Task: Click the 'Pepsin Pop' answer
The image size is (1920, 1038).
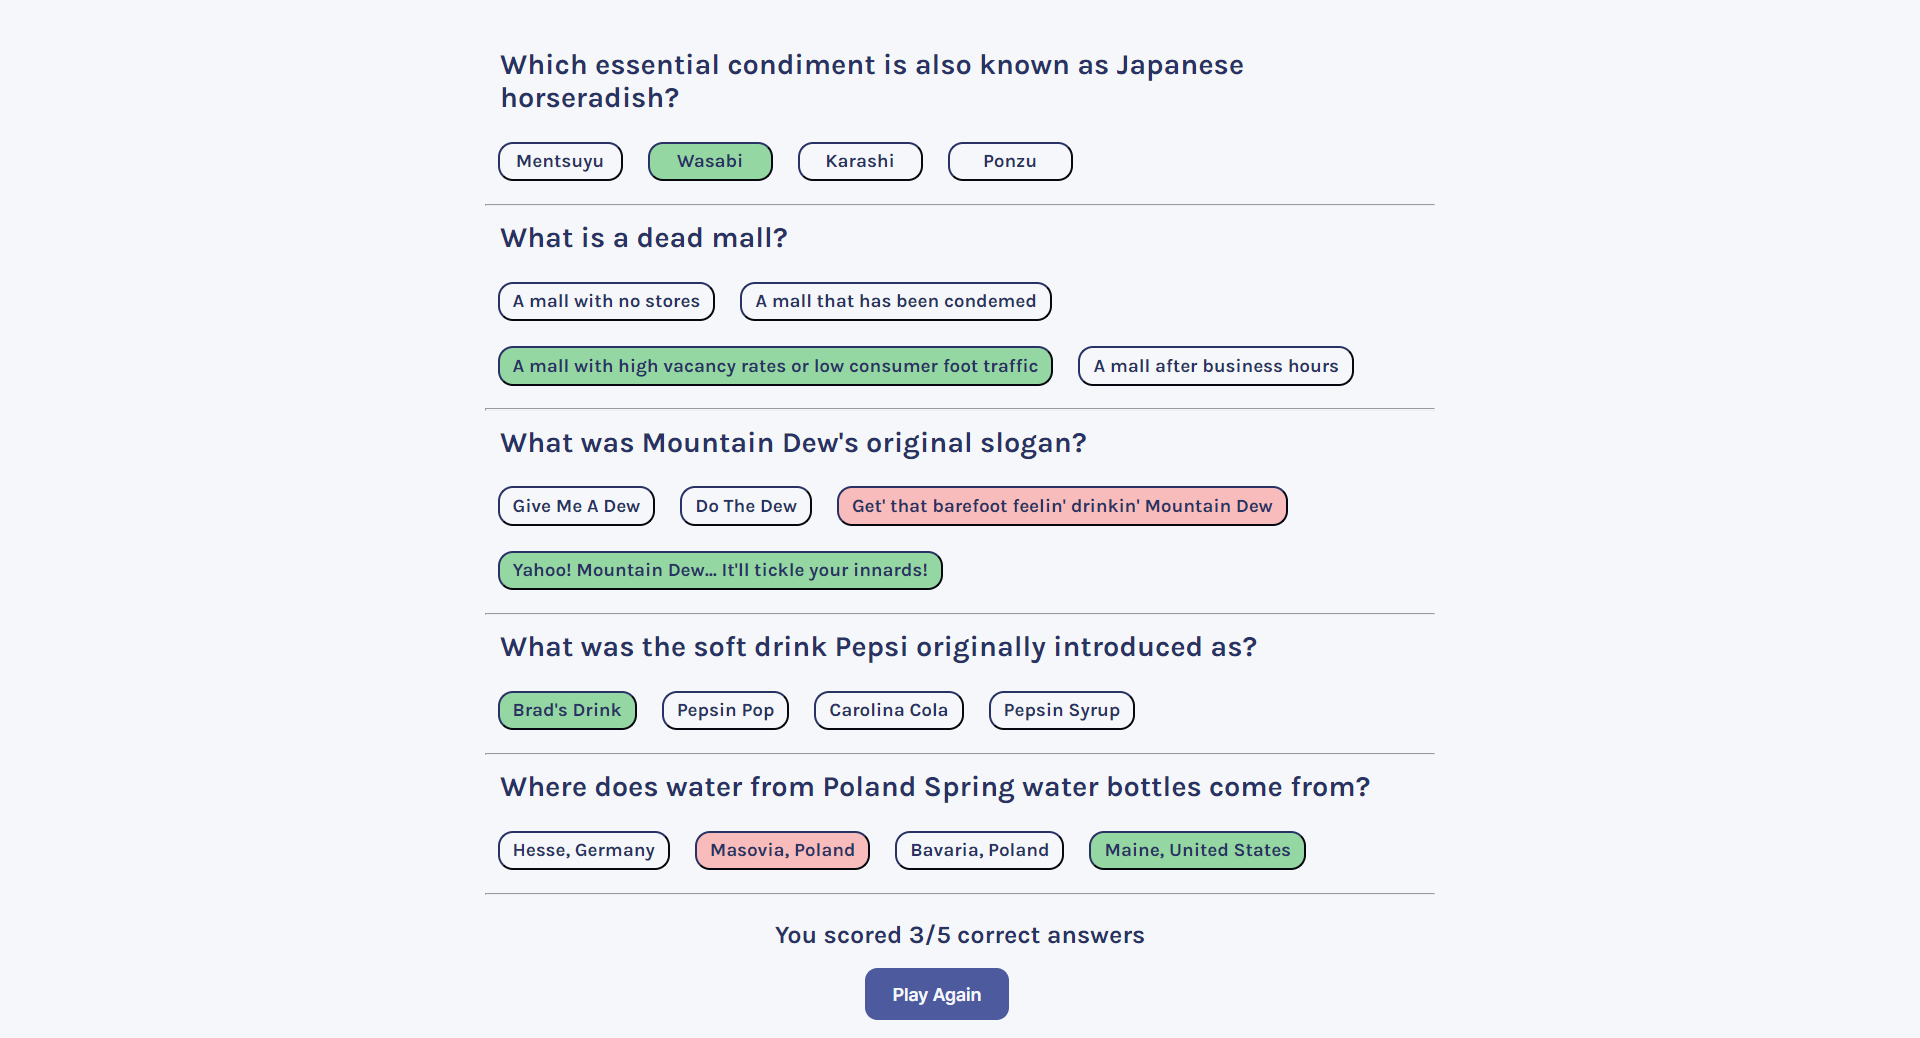Action: [x=725, y=710]
